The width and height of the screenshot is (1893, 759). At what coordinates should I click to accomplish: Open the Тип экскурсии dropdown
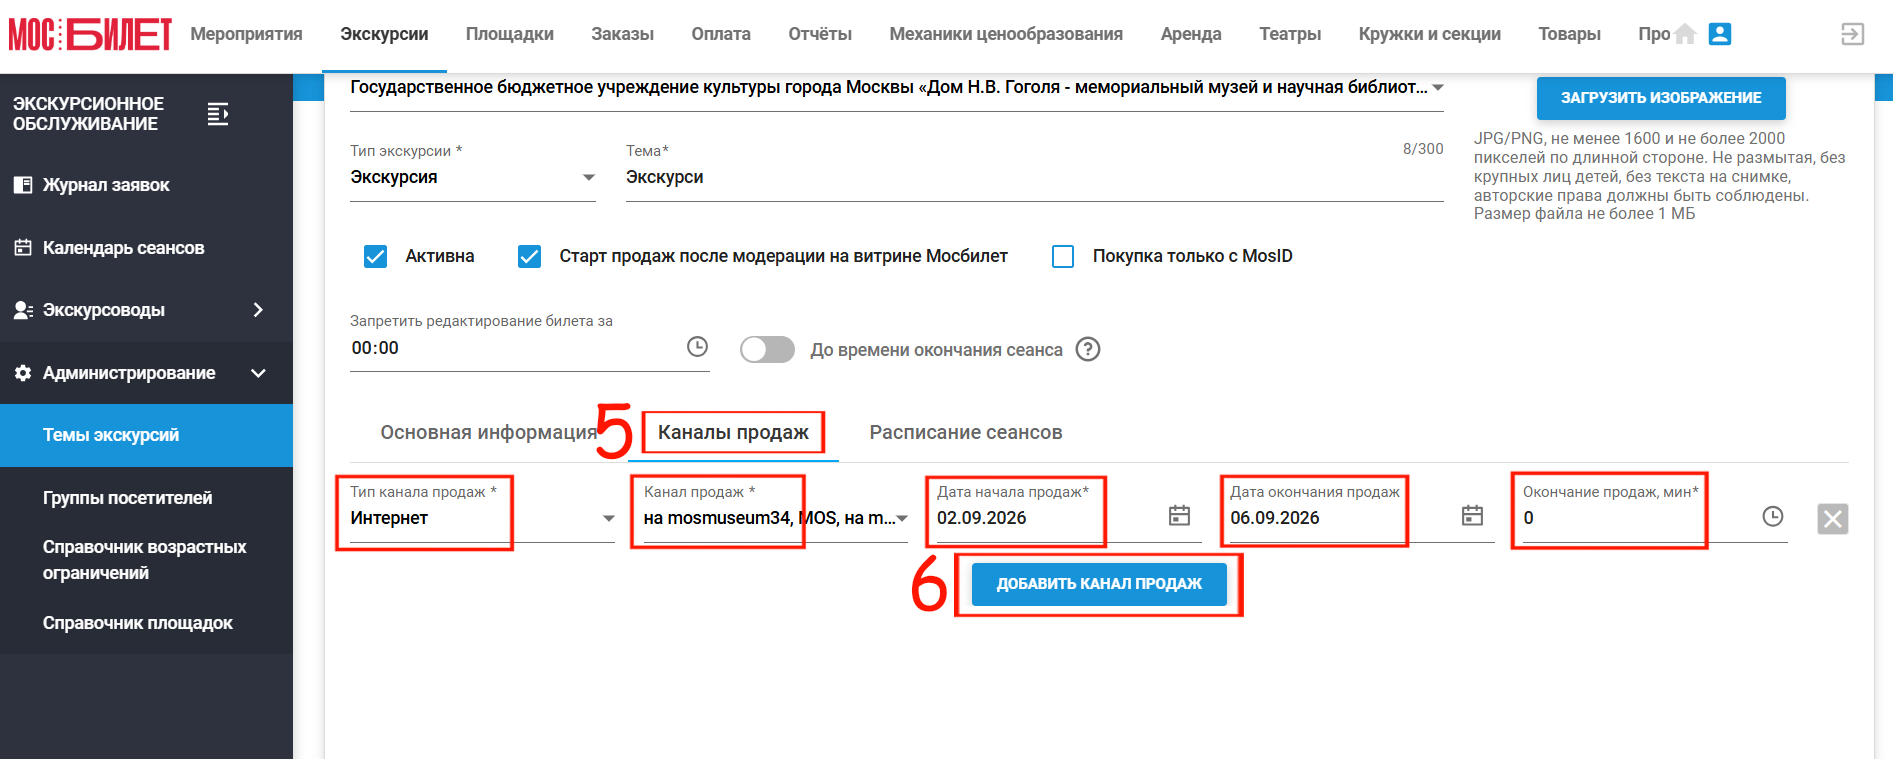473,177
